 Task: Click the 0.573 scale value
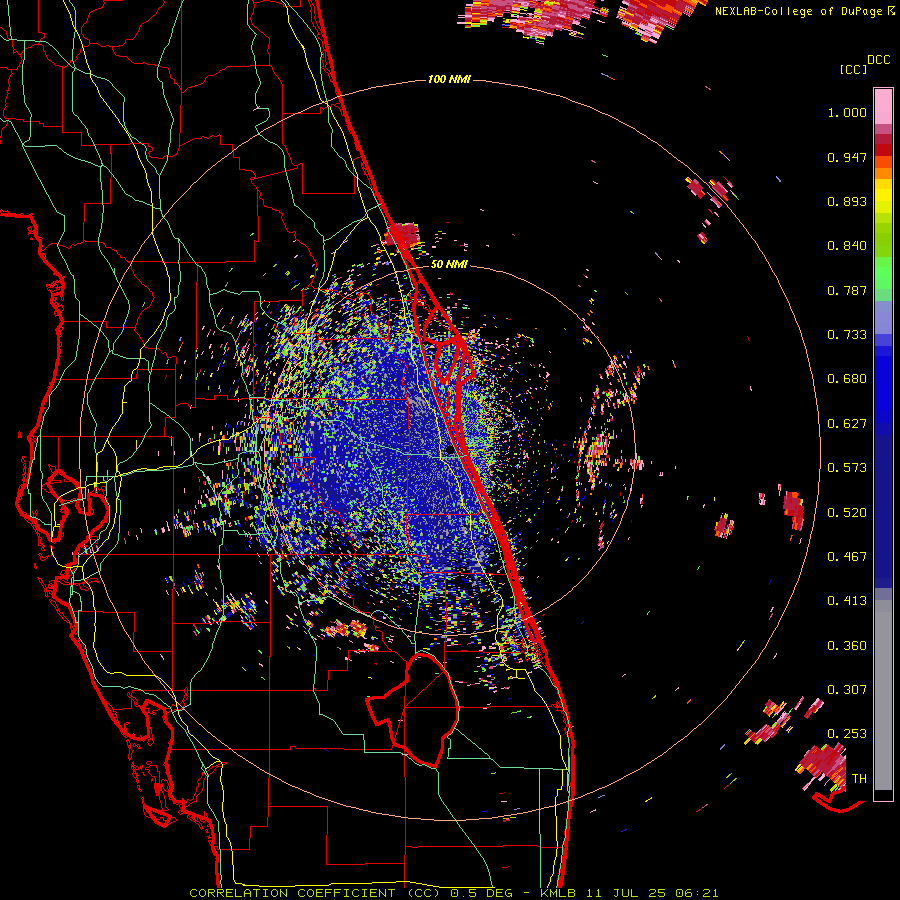(x=847, y=468)
